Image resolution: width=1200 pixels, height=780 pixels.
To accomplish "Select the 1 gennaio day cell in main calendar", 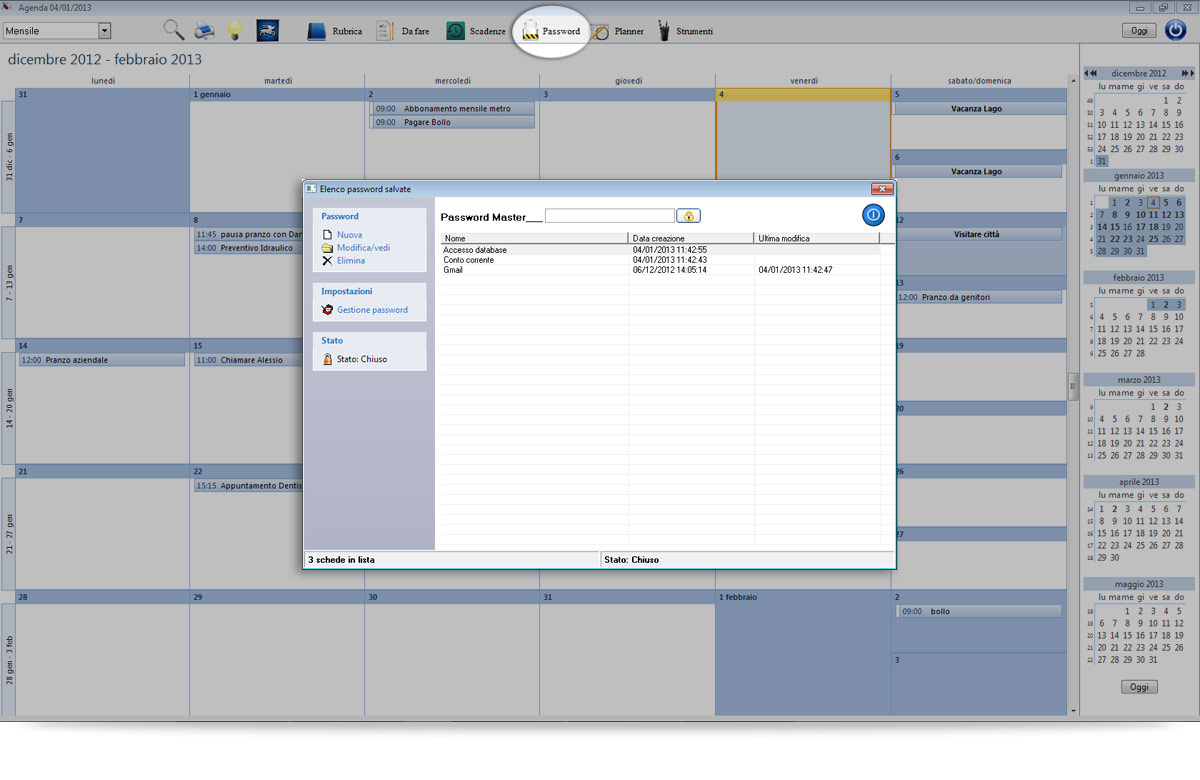I will [x=277, y=150].
